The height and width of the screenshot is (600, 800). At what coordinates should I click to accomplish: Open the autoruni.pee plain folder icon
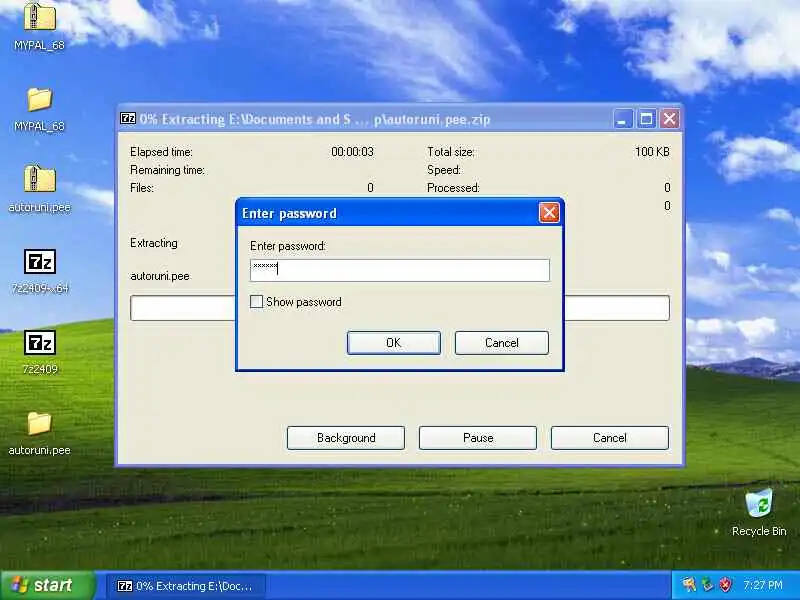(39, 423)
